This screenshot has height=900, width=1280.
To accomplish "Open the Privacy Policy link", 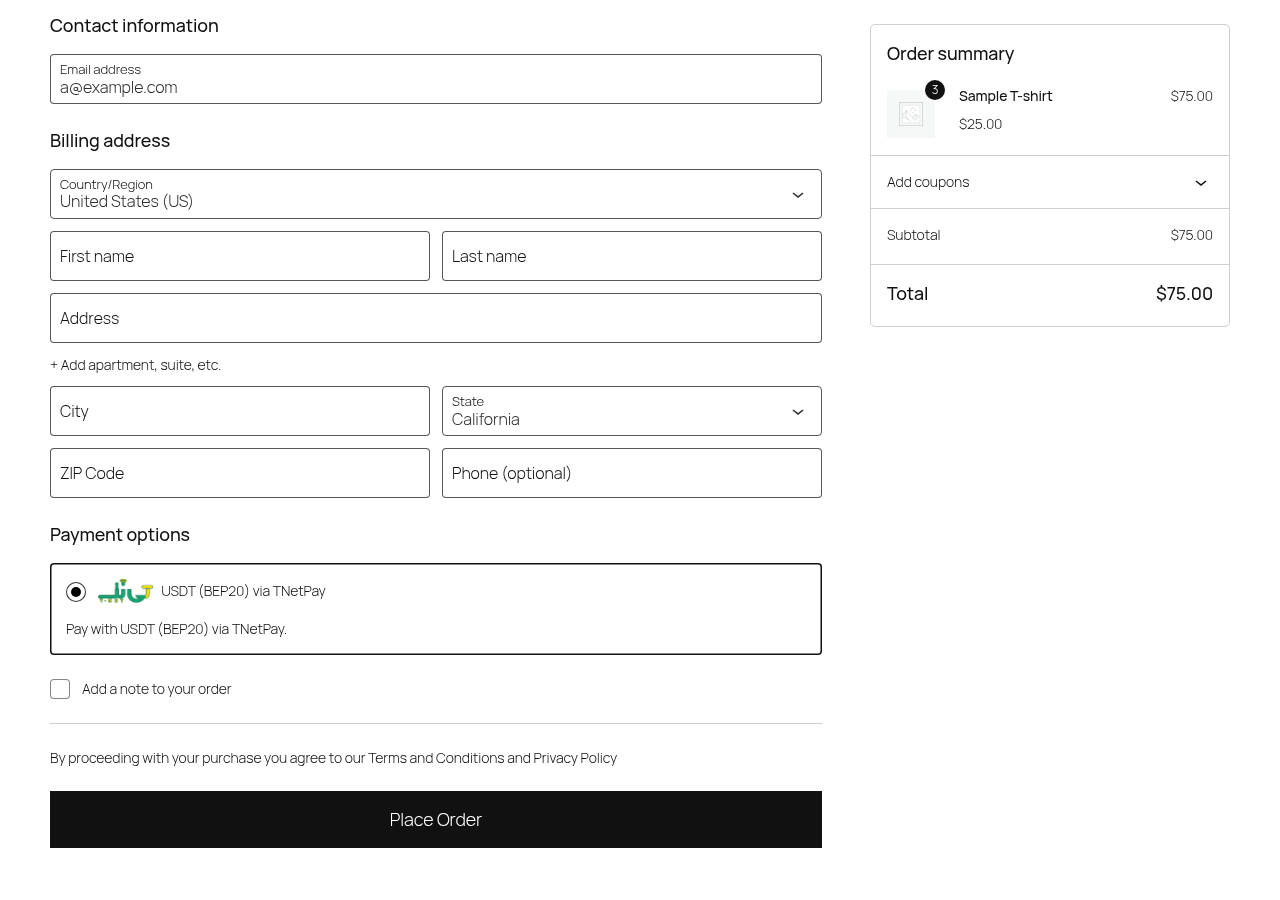I will tap(575, 758).
